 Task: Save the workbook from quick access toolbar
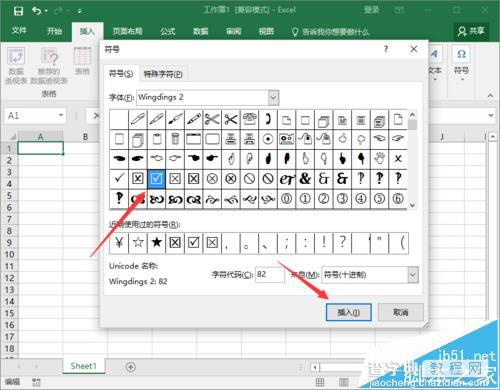(18, 11)
